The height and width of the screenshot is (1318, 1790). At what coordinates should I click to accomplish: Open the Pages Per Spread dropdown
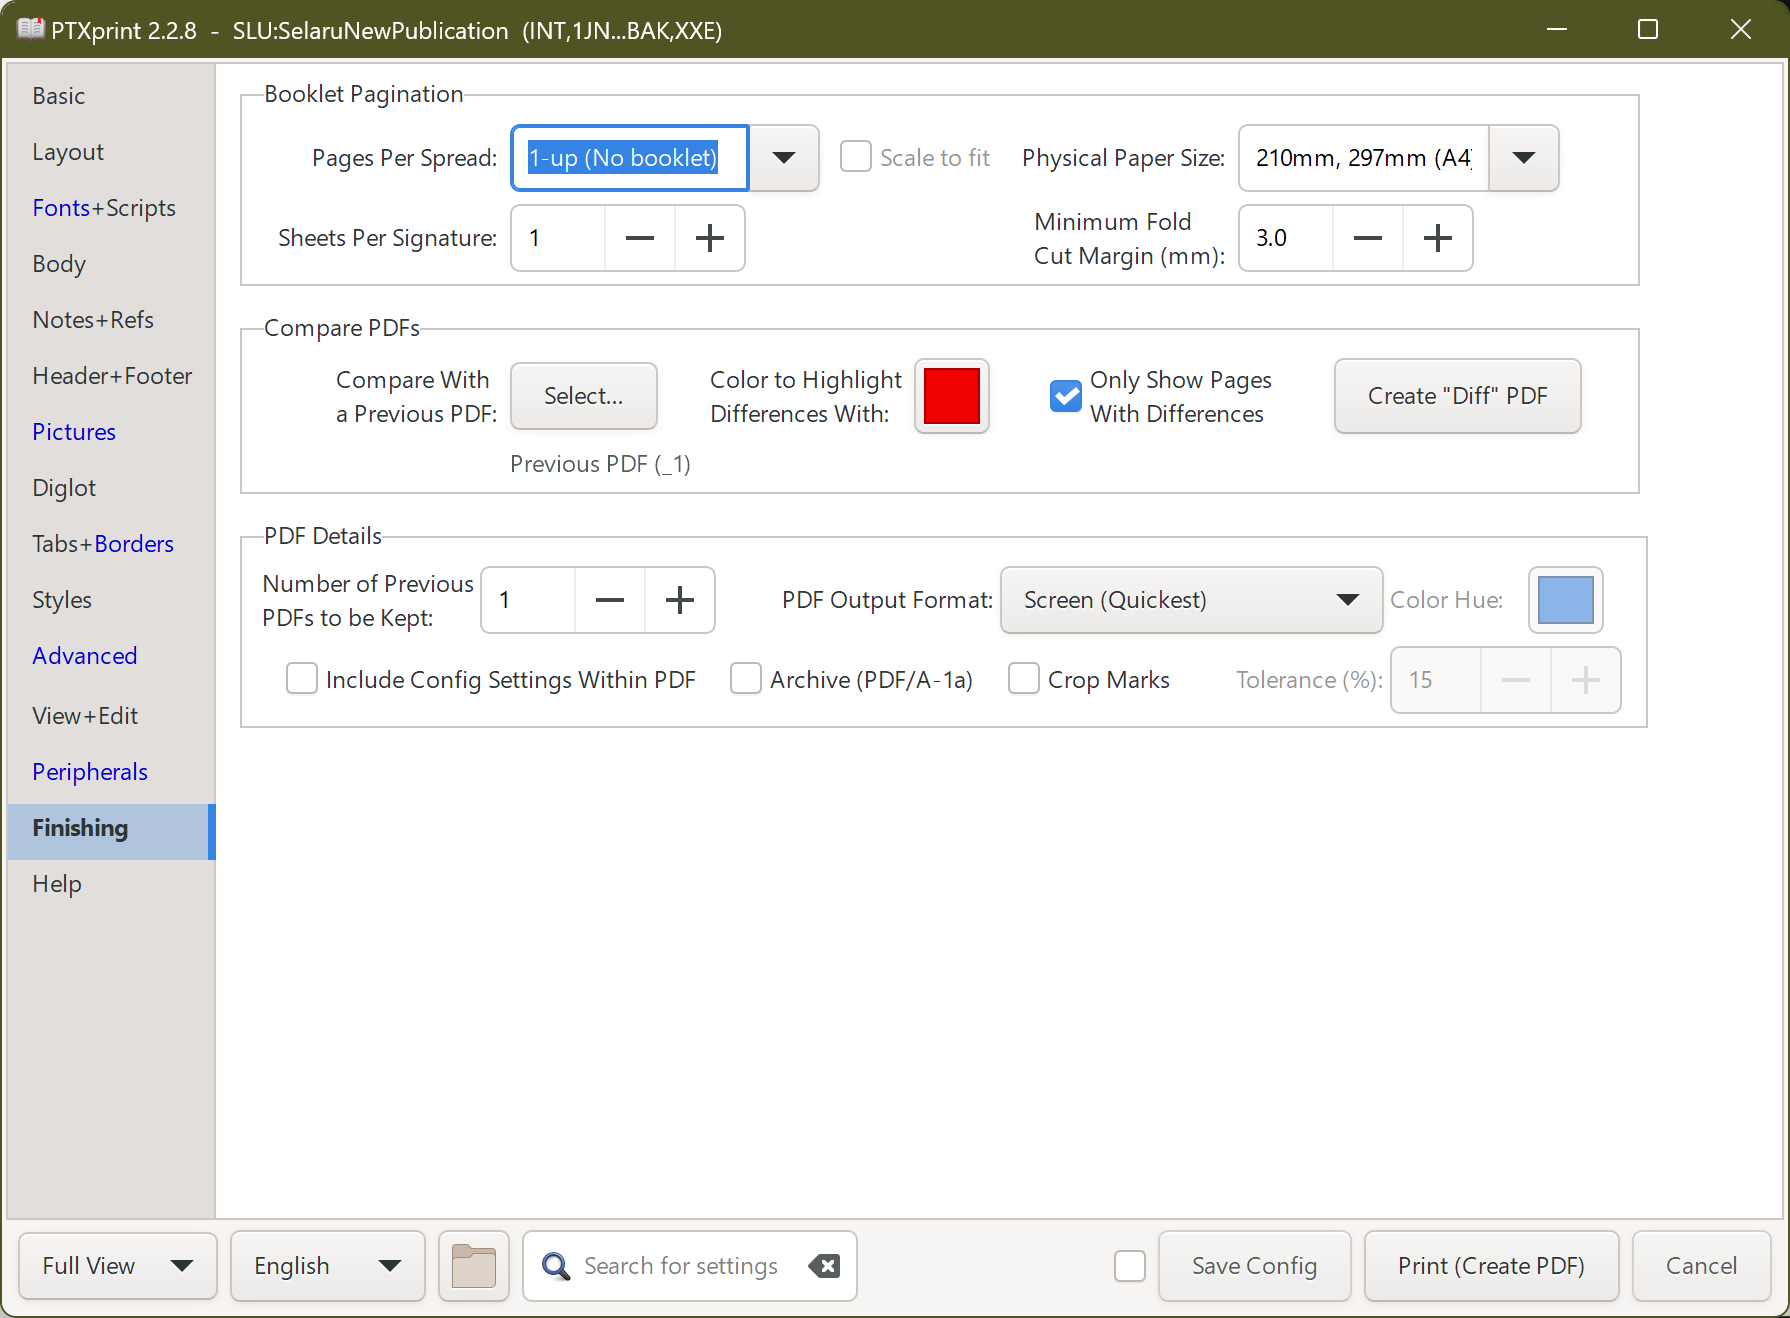(x=784, y=158)
